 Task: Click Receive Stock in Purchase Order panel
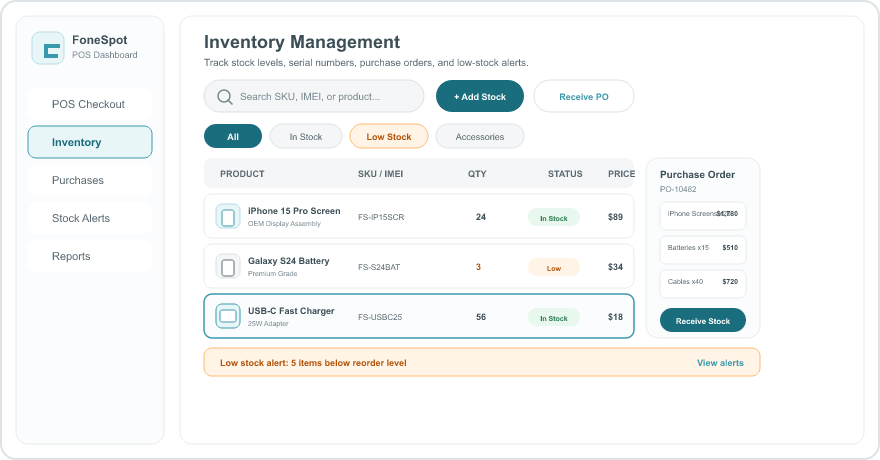pyautogui.click(x=703, y=320)
